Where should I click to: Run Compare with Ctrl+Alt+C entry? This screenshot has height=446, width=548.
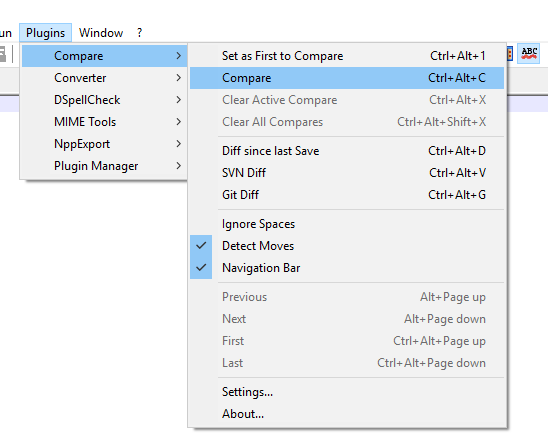(347, 78)
